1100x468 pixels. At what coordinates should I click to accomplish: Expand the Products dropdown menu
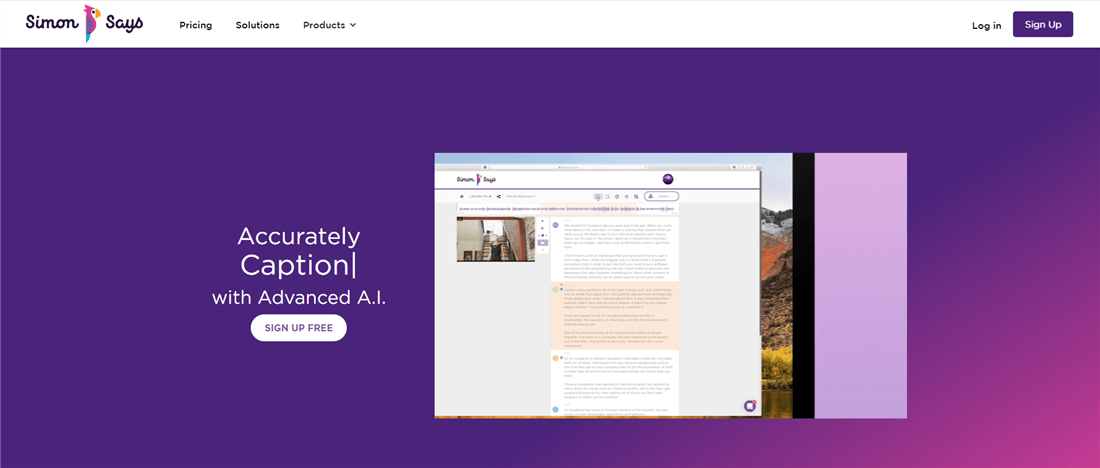coord(330,25)
